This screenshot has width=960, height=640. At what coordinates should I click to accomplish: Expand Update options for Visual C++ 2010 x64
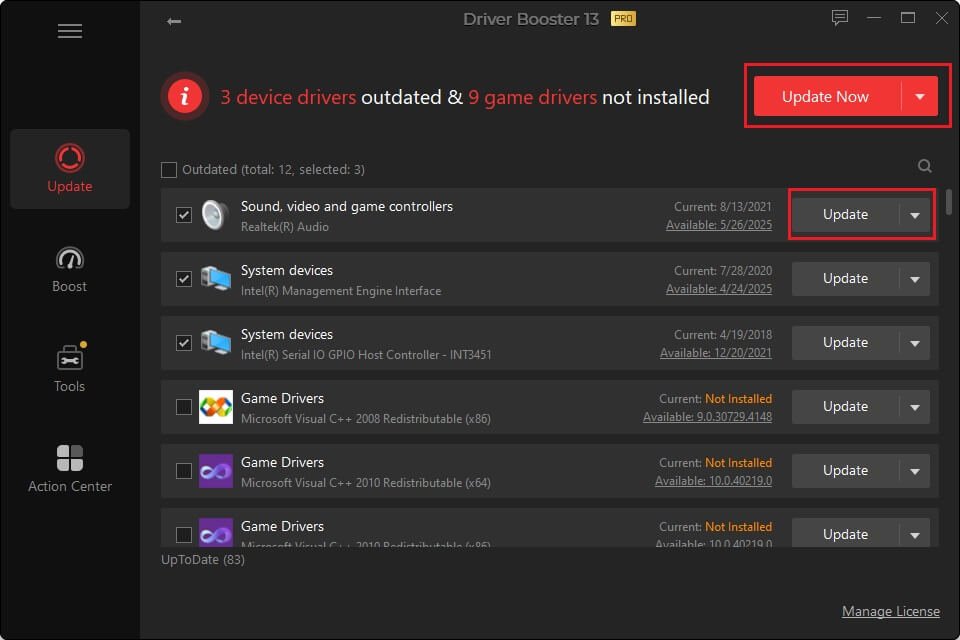(x=915, y=471)
